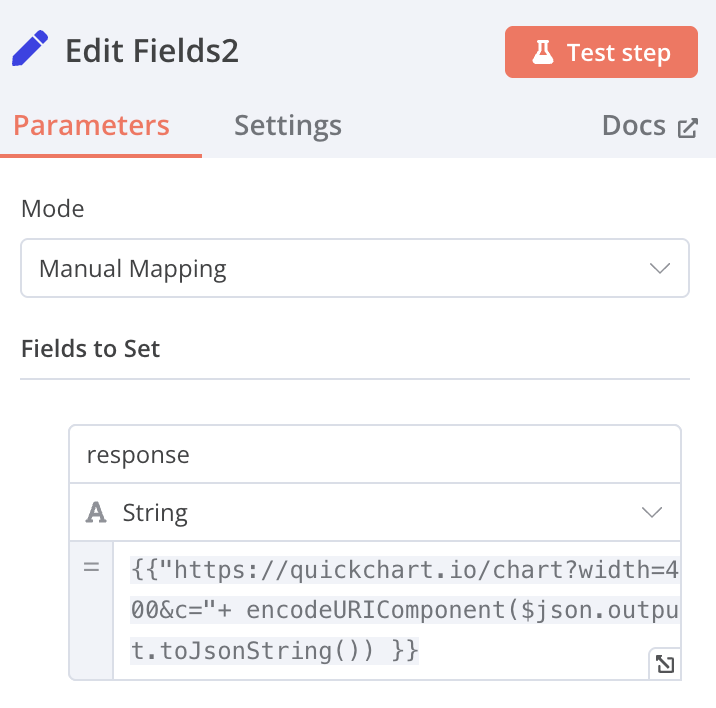Click the Mode label text
Image resolution: width=716 pixels, height=708 pixels.
coord(53,209)
